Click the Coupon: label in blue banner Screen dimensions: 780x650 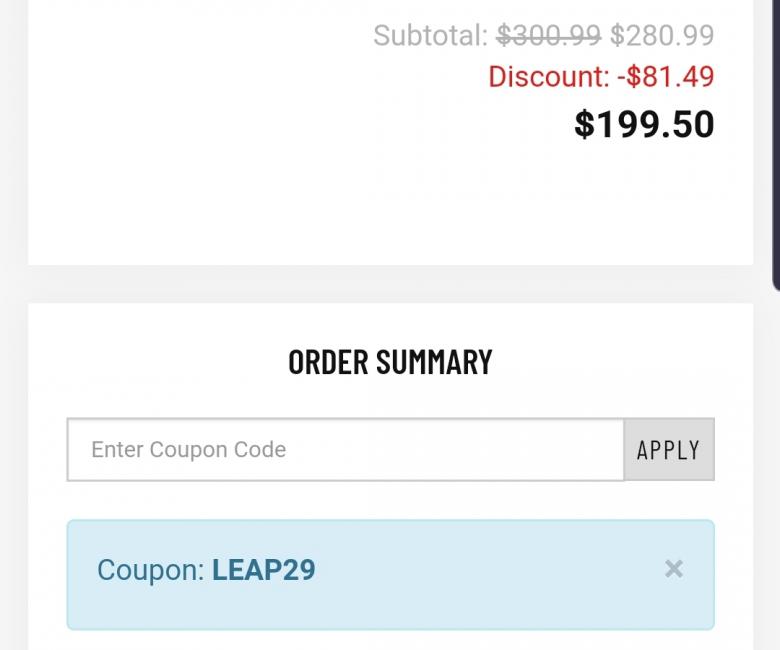coord(150,570)
